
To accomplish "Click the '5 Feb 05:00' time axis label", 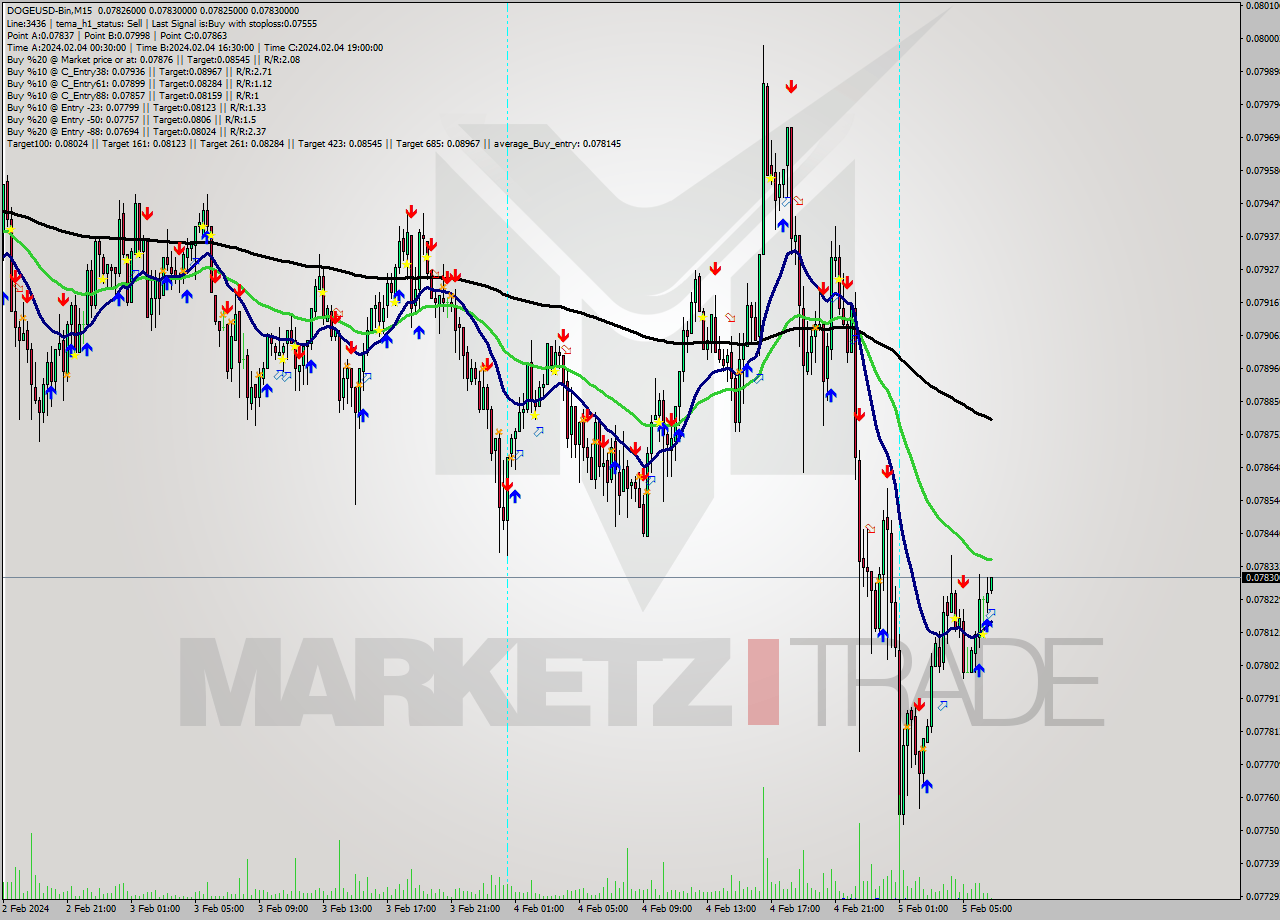I will point(986,909).
